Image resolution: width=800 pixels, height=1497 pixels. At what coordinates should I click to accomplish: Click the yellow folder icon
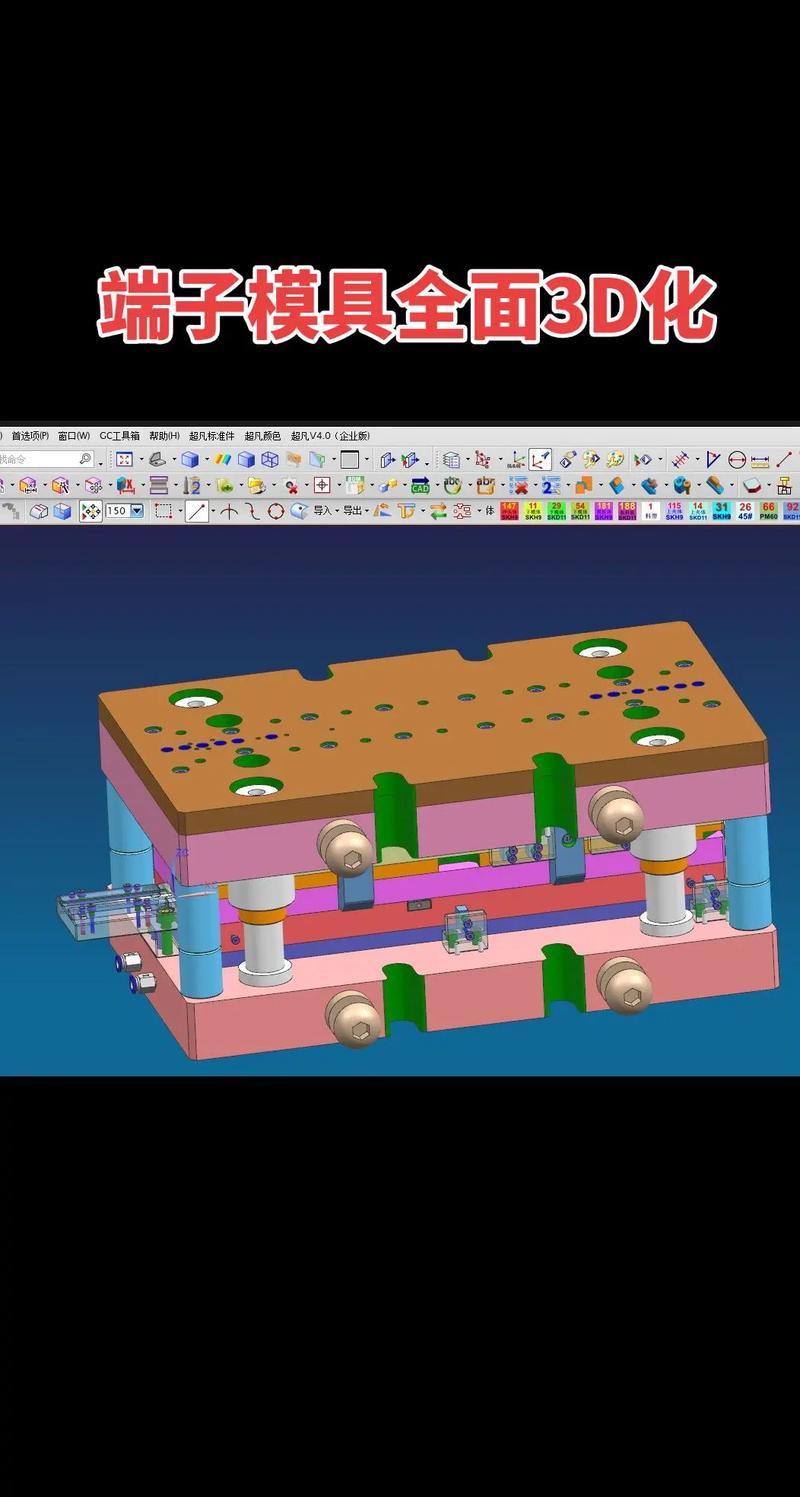point(256,485)
